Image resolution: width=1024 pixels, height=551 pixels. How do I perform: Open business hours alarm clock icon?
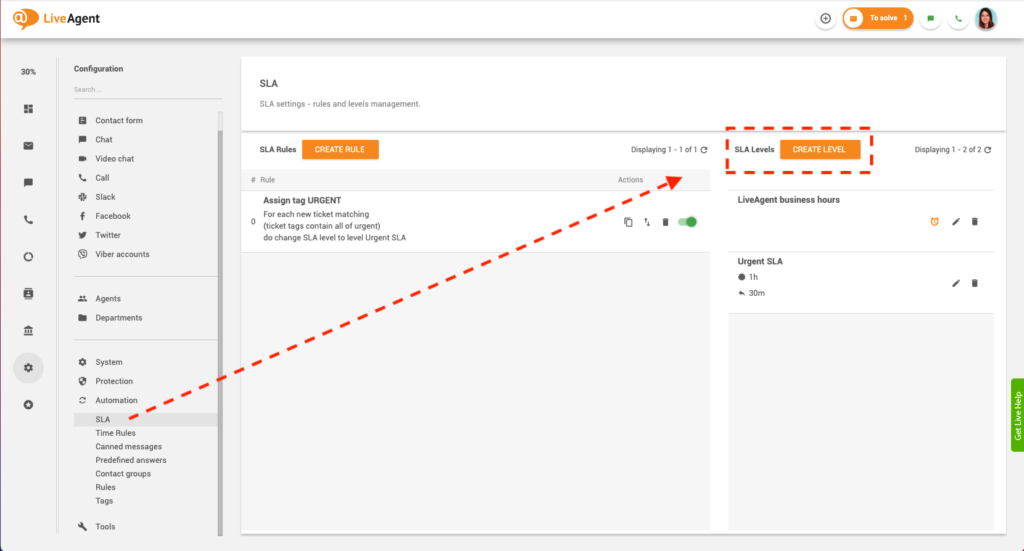click(934, 221)
